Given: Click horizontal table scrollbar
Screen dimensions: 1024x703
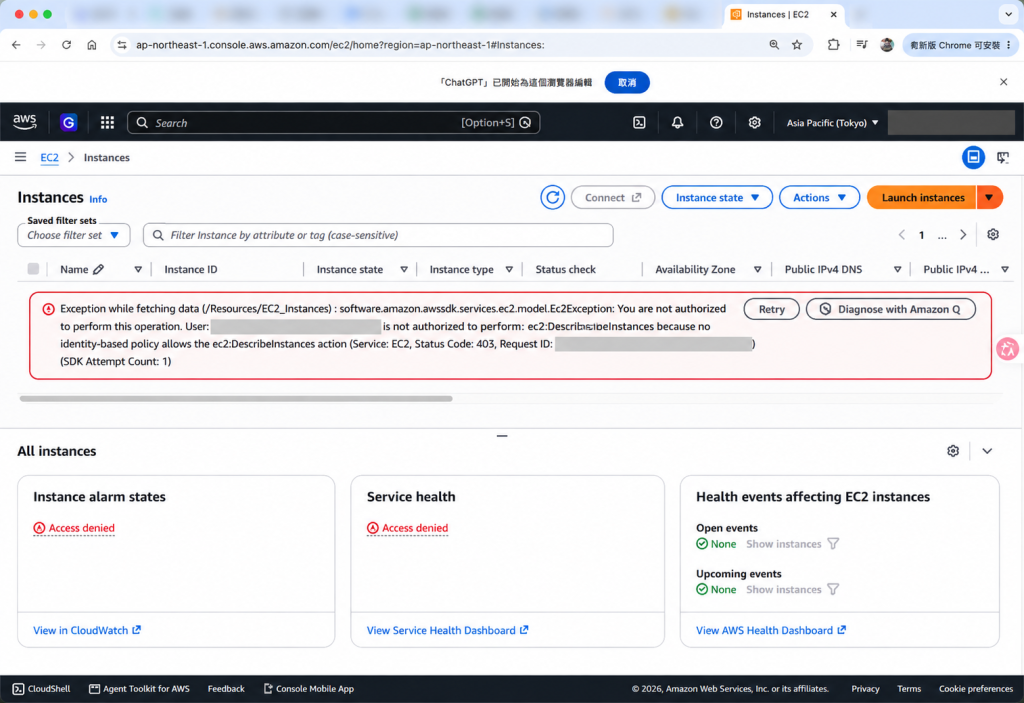Looking at the screenshot, I should [236, 399].
